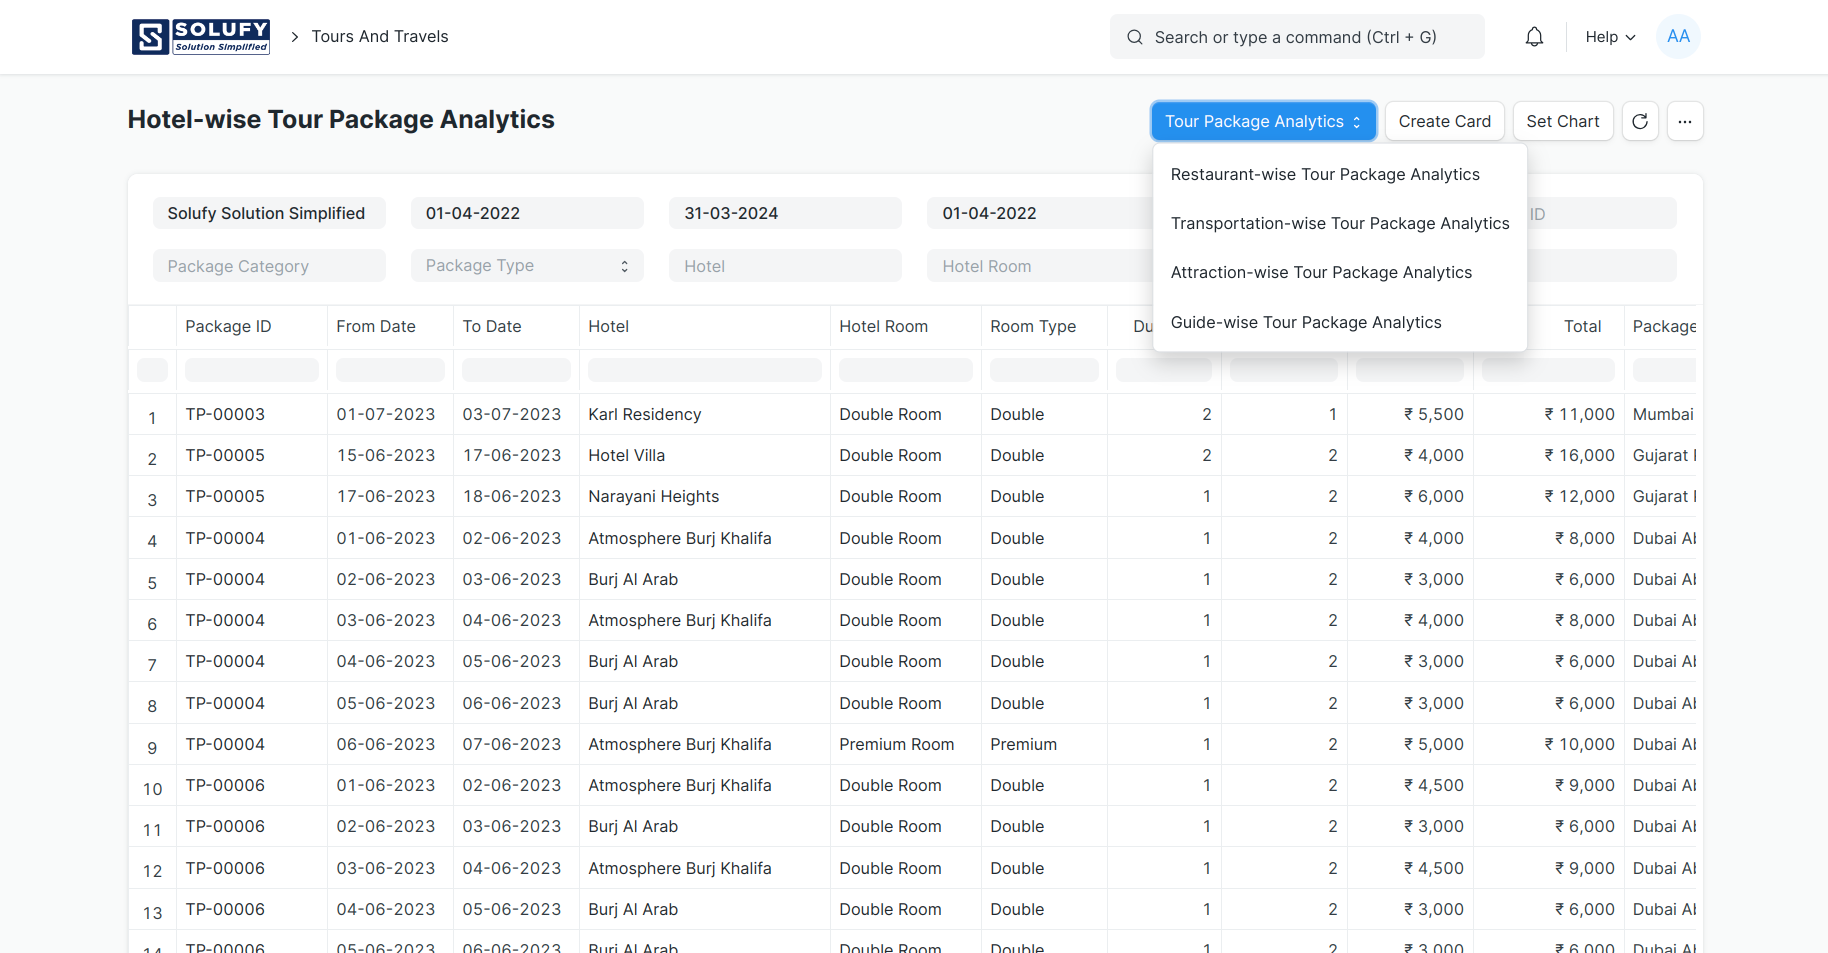The width and height of the screenshot is (1828, 953).
Task: Edit the first 01-04-2022 date filter
Action: 527,213
